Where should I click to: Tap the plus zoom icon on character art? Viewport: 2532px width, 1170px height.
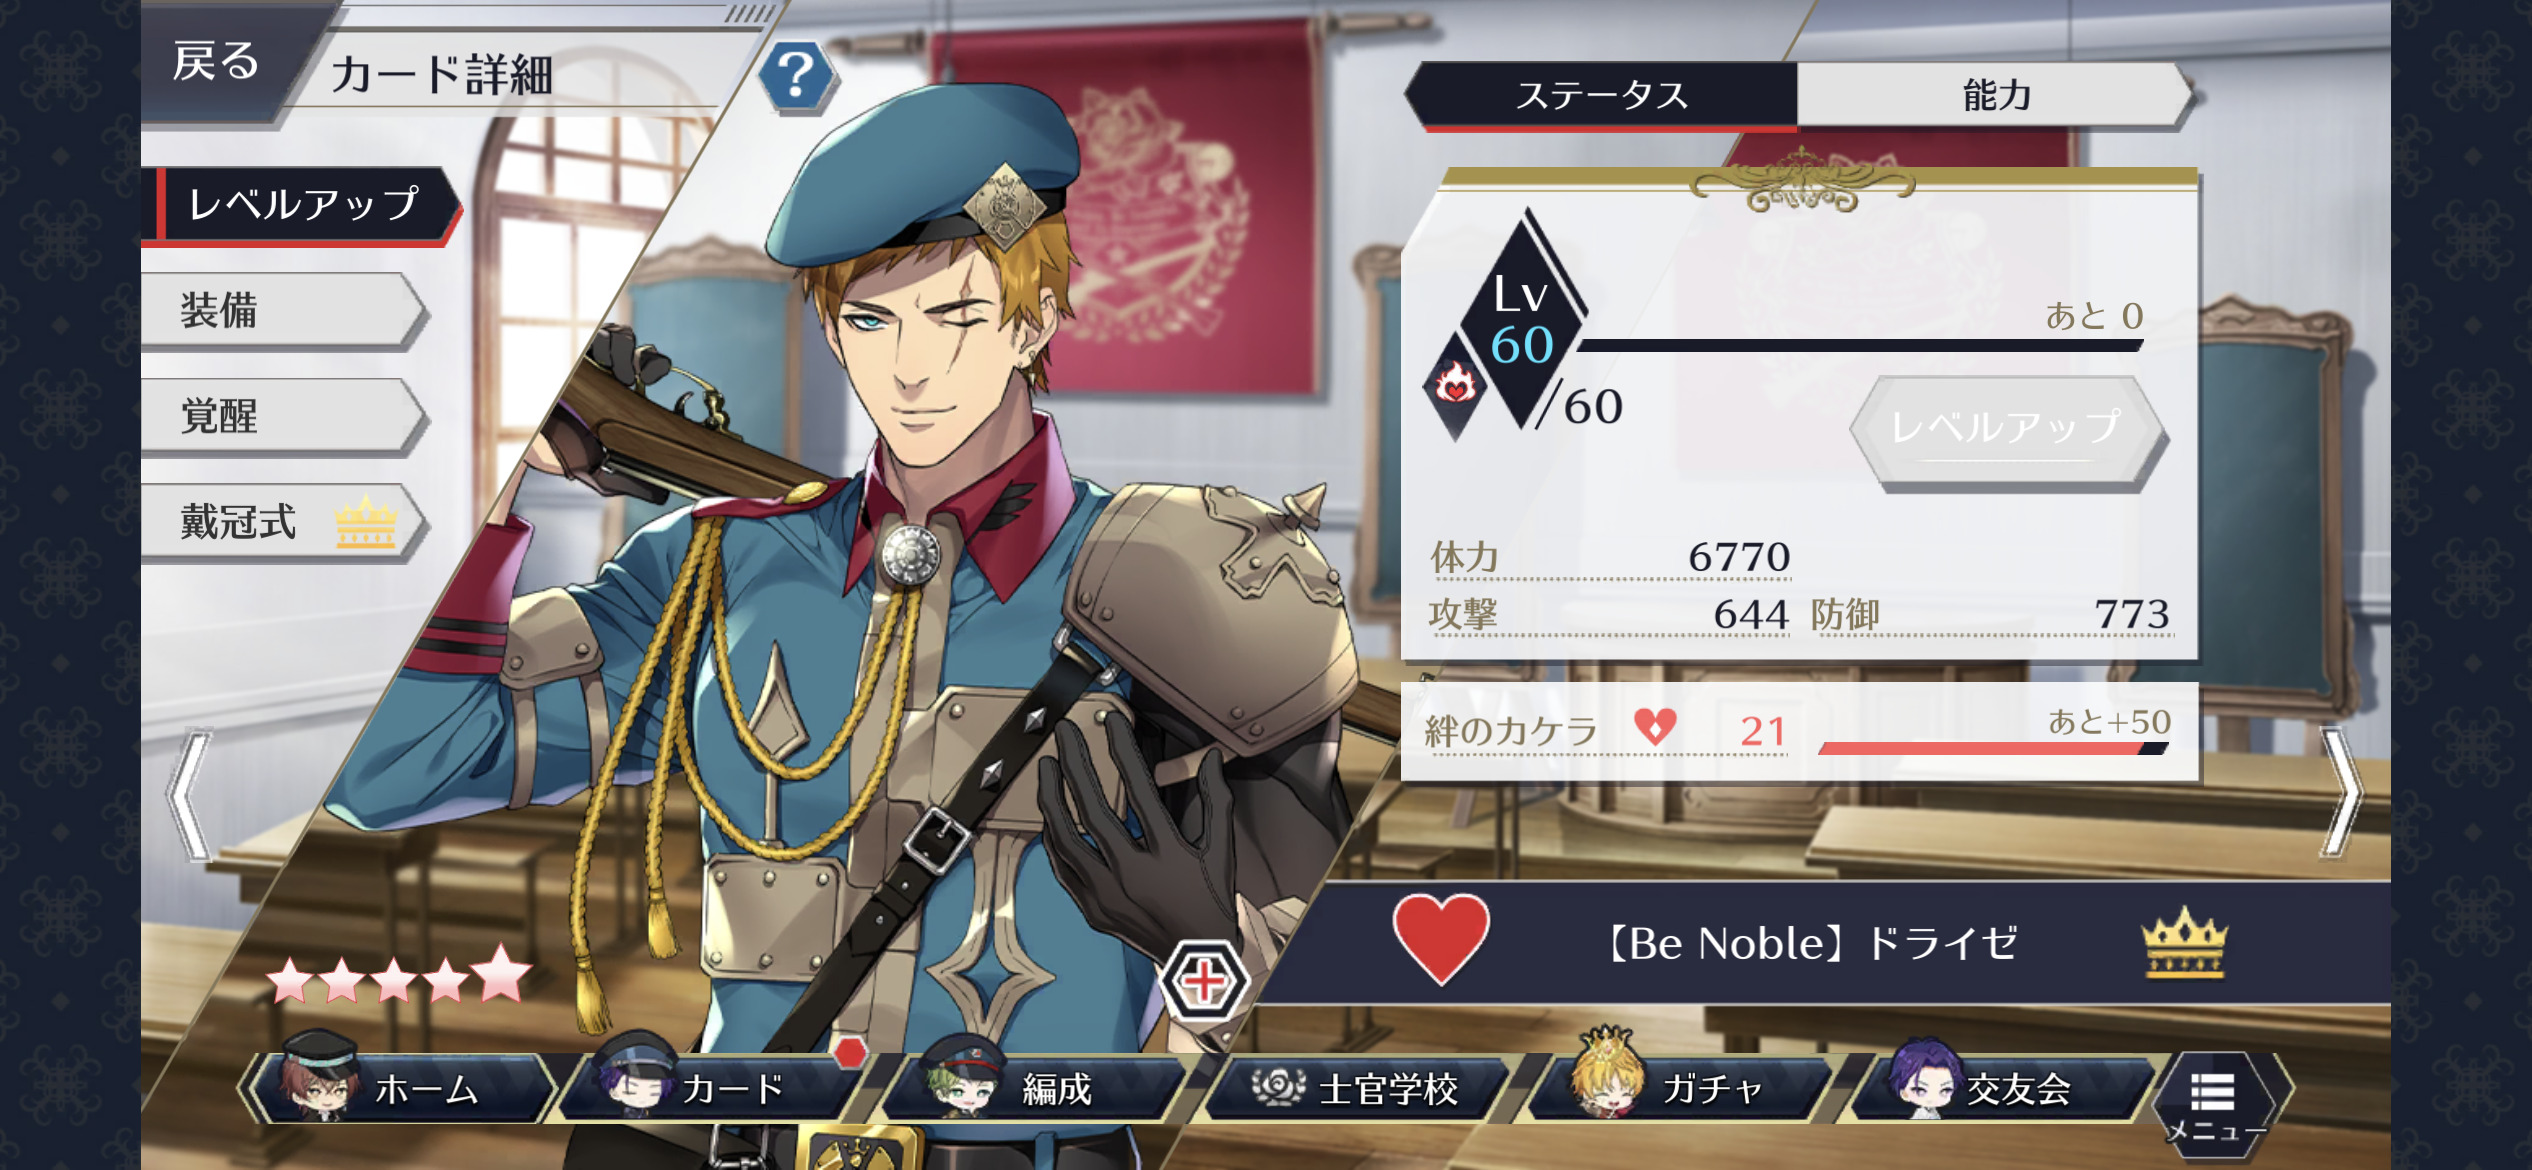1204,982
